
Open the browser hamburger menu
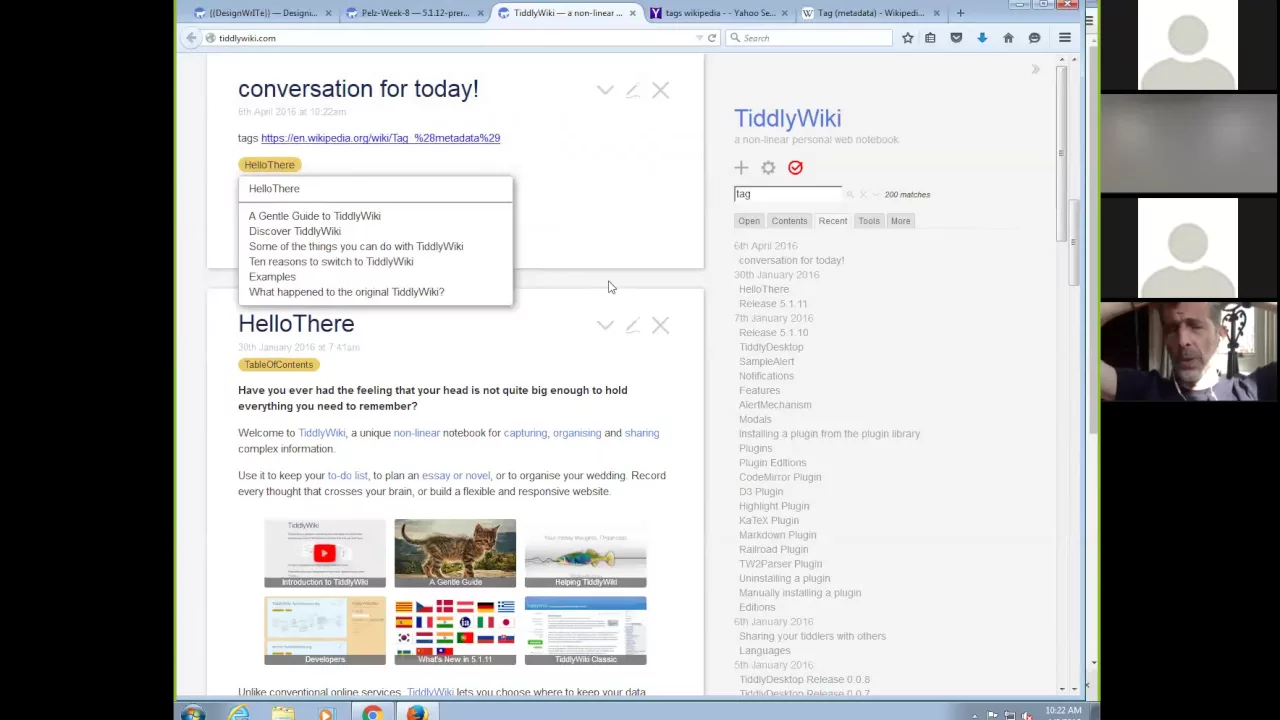pos(1065,38)
